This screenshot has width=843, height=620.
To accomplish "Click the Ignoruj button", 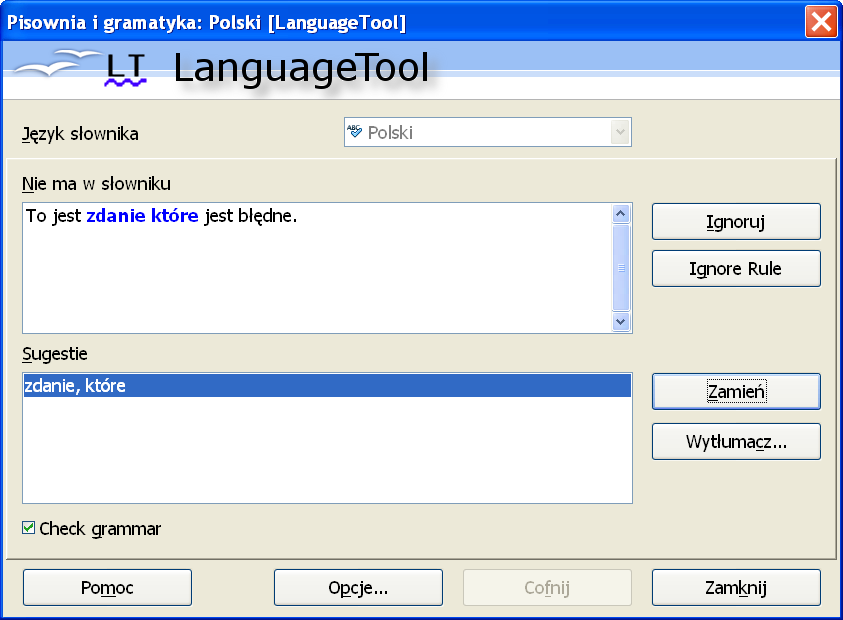I will coord(736,222).
